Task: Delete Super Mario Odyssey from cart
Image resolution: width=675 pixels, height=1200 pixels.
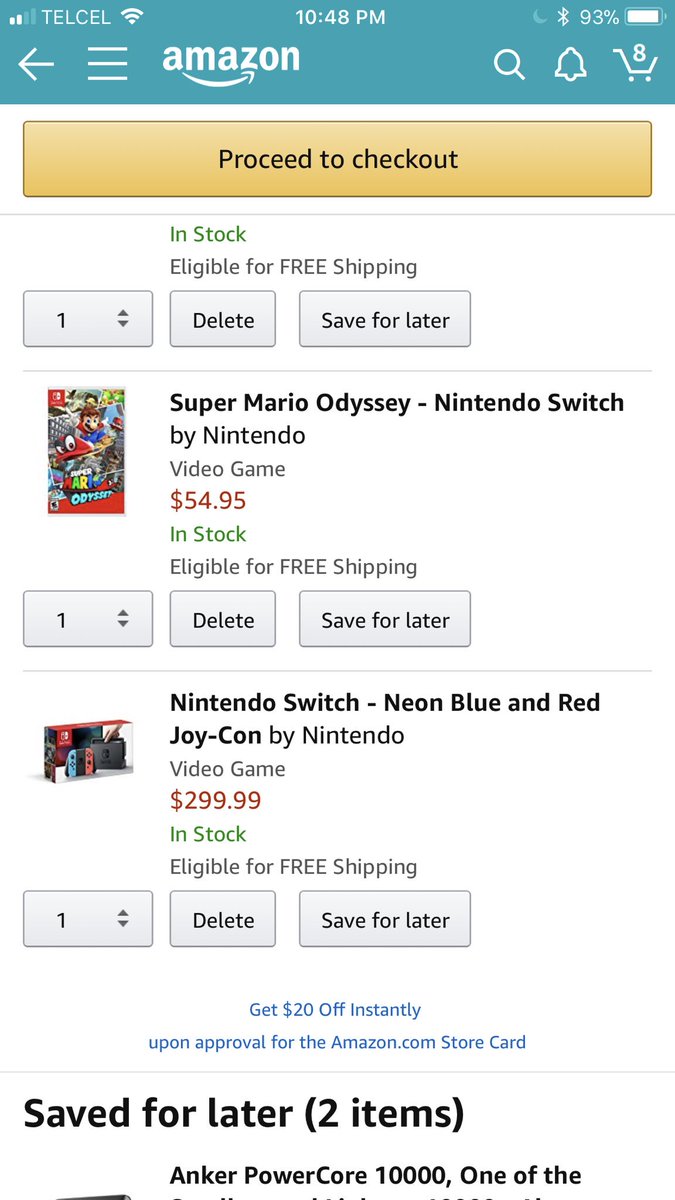Action: [223, 620]
